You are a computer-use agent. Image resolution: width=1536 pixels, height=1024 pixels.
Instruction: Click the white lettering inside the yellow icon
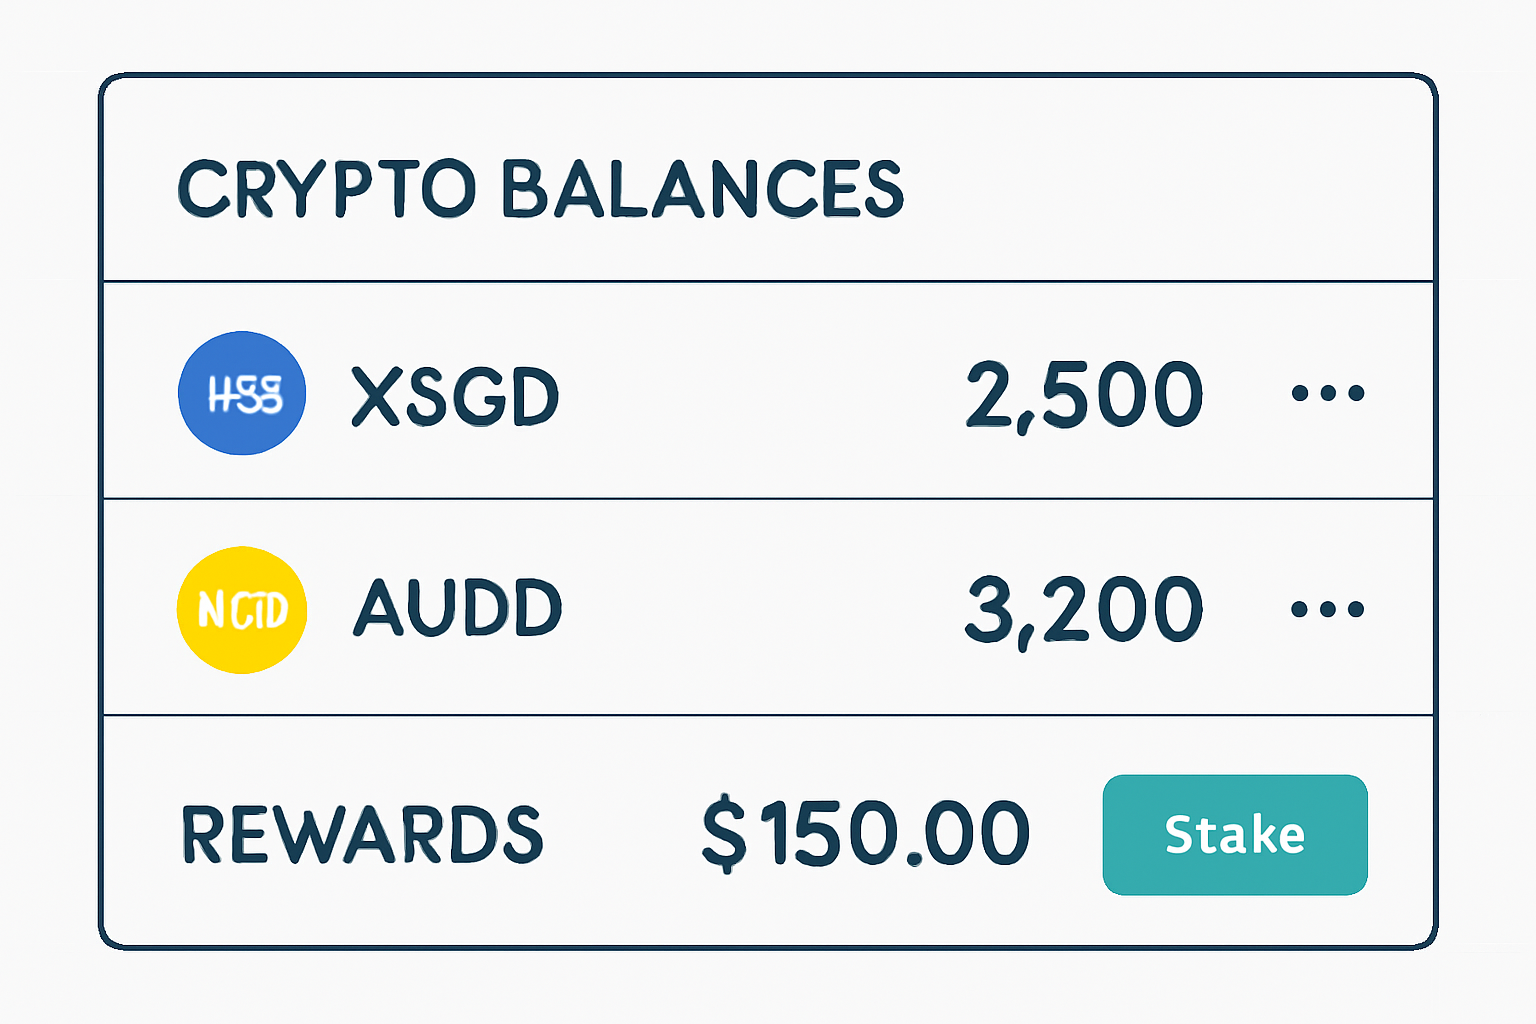(x=243, y=610)
